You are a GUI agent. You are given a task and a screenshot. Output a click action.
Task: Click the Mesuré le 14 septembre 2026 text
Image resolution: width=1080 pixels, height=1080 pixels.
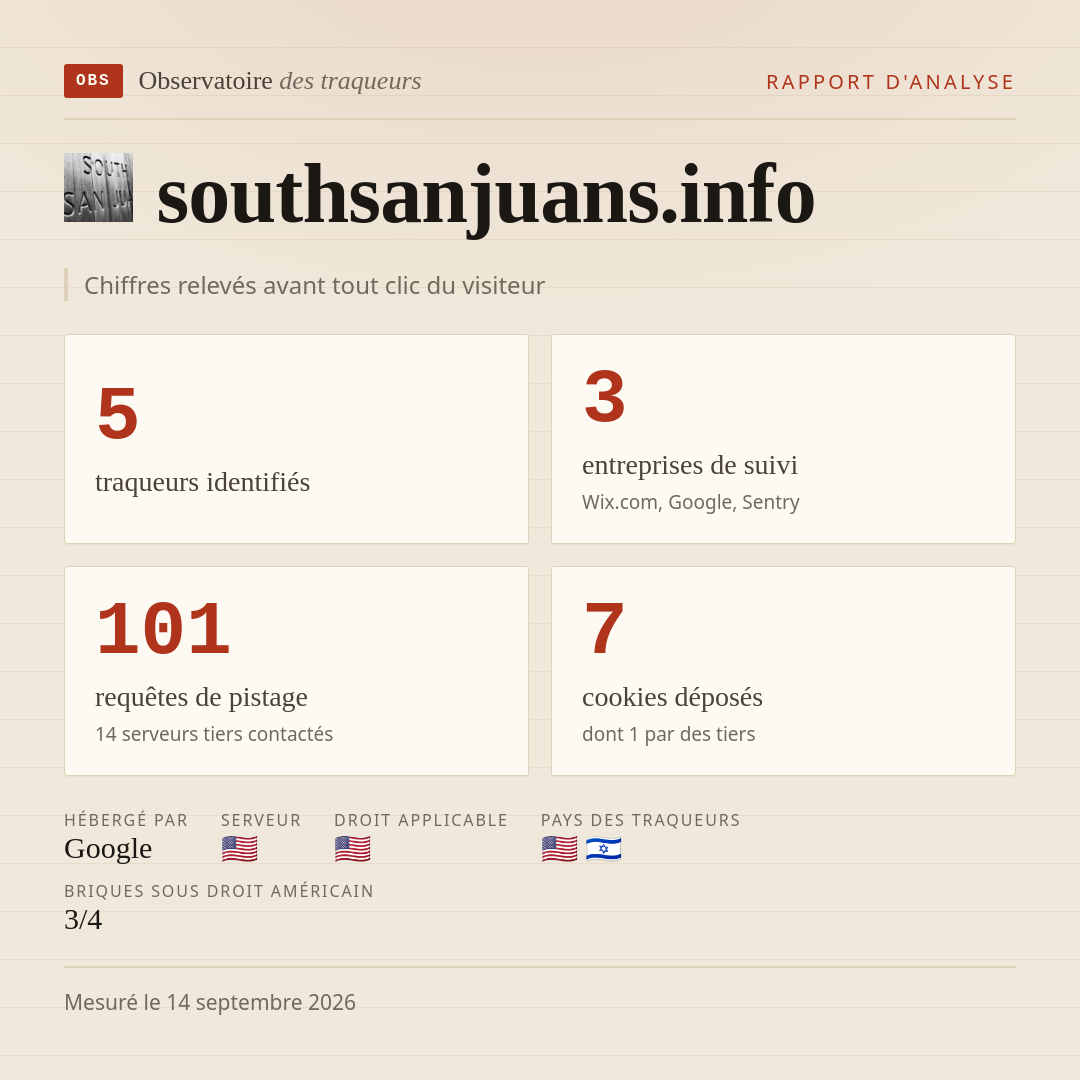210,1002
